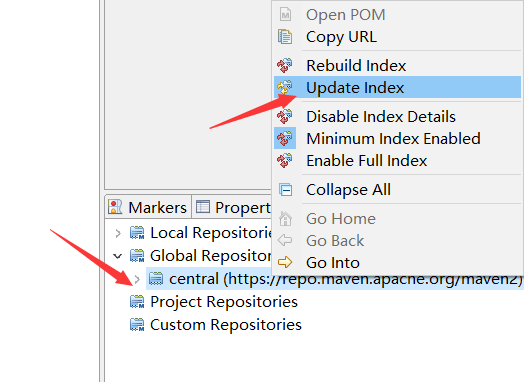
Task: Select Go Into menu entry
Action: coord(397,262)
